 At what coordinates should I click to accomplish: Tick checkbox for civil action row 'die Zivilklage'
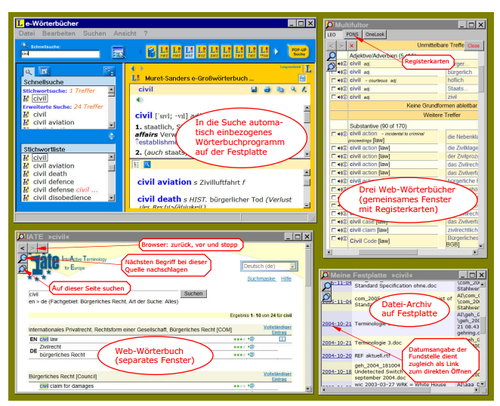(333, 148)
